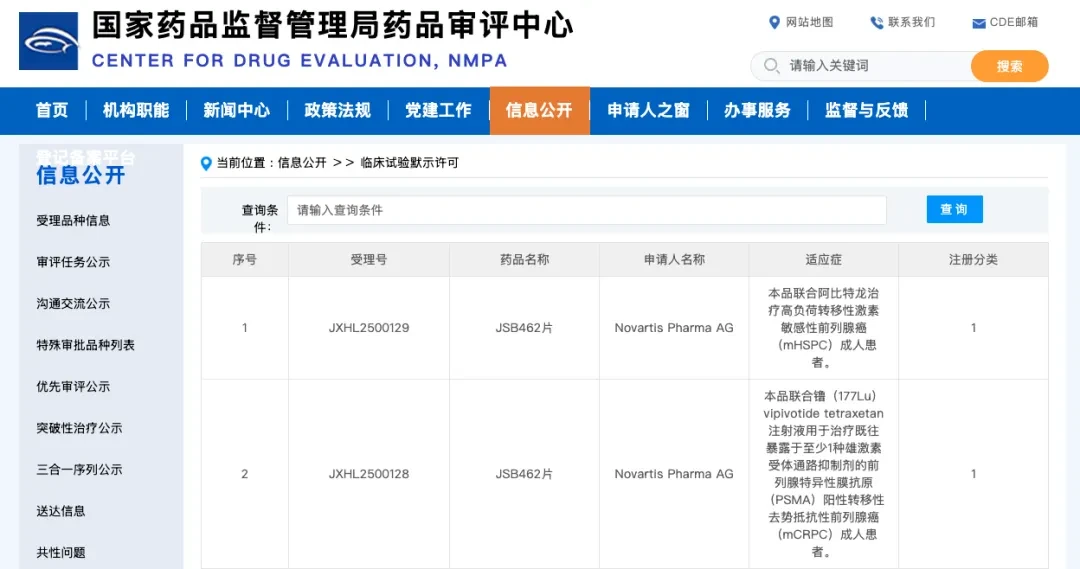Viewport: 1080px width, 569px height.
Task: Open the 申请人之窗 menu
Action: coord(648,110)
